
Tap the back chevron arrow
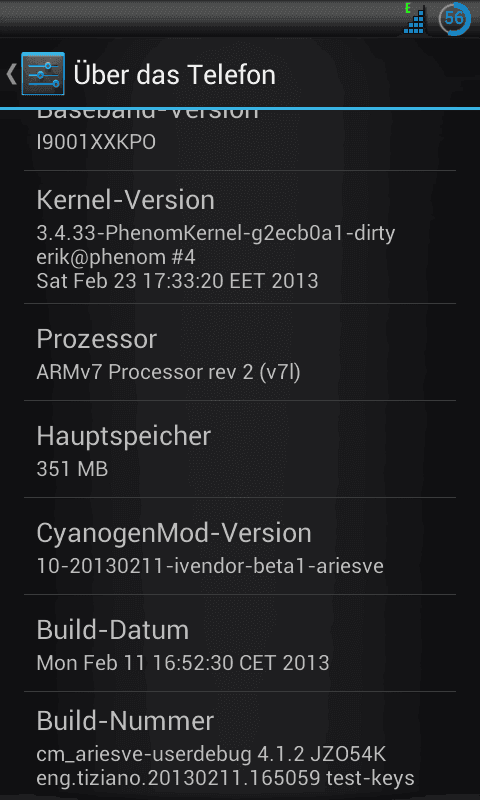tap(11, 74)
